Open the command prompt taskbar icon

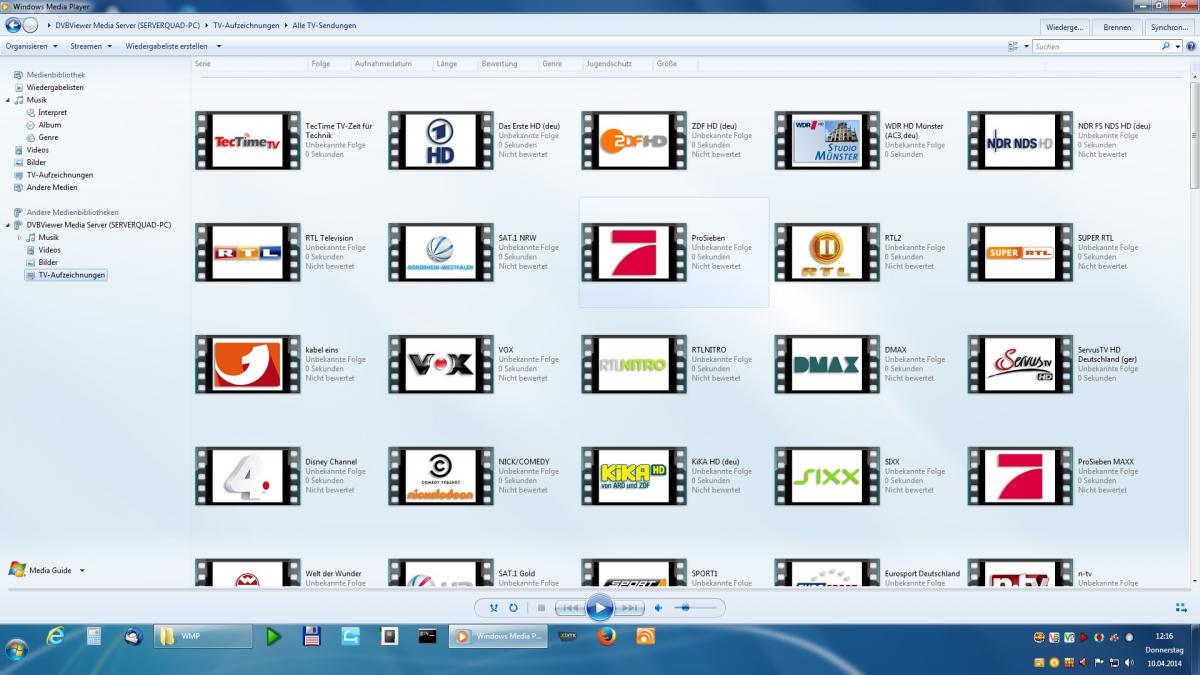click(427, 636)
